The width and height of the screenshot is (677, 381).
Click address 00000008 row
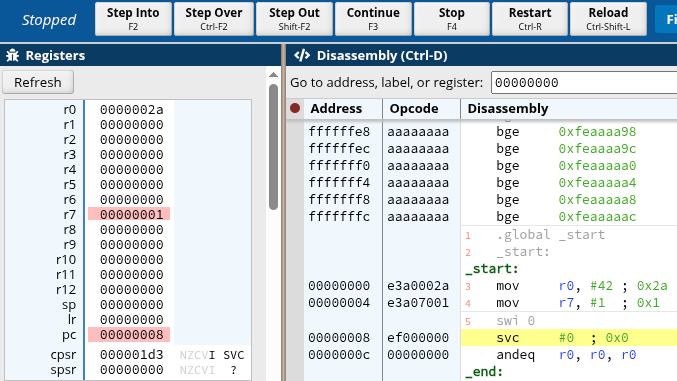coord(339,337)
